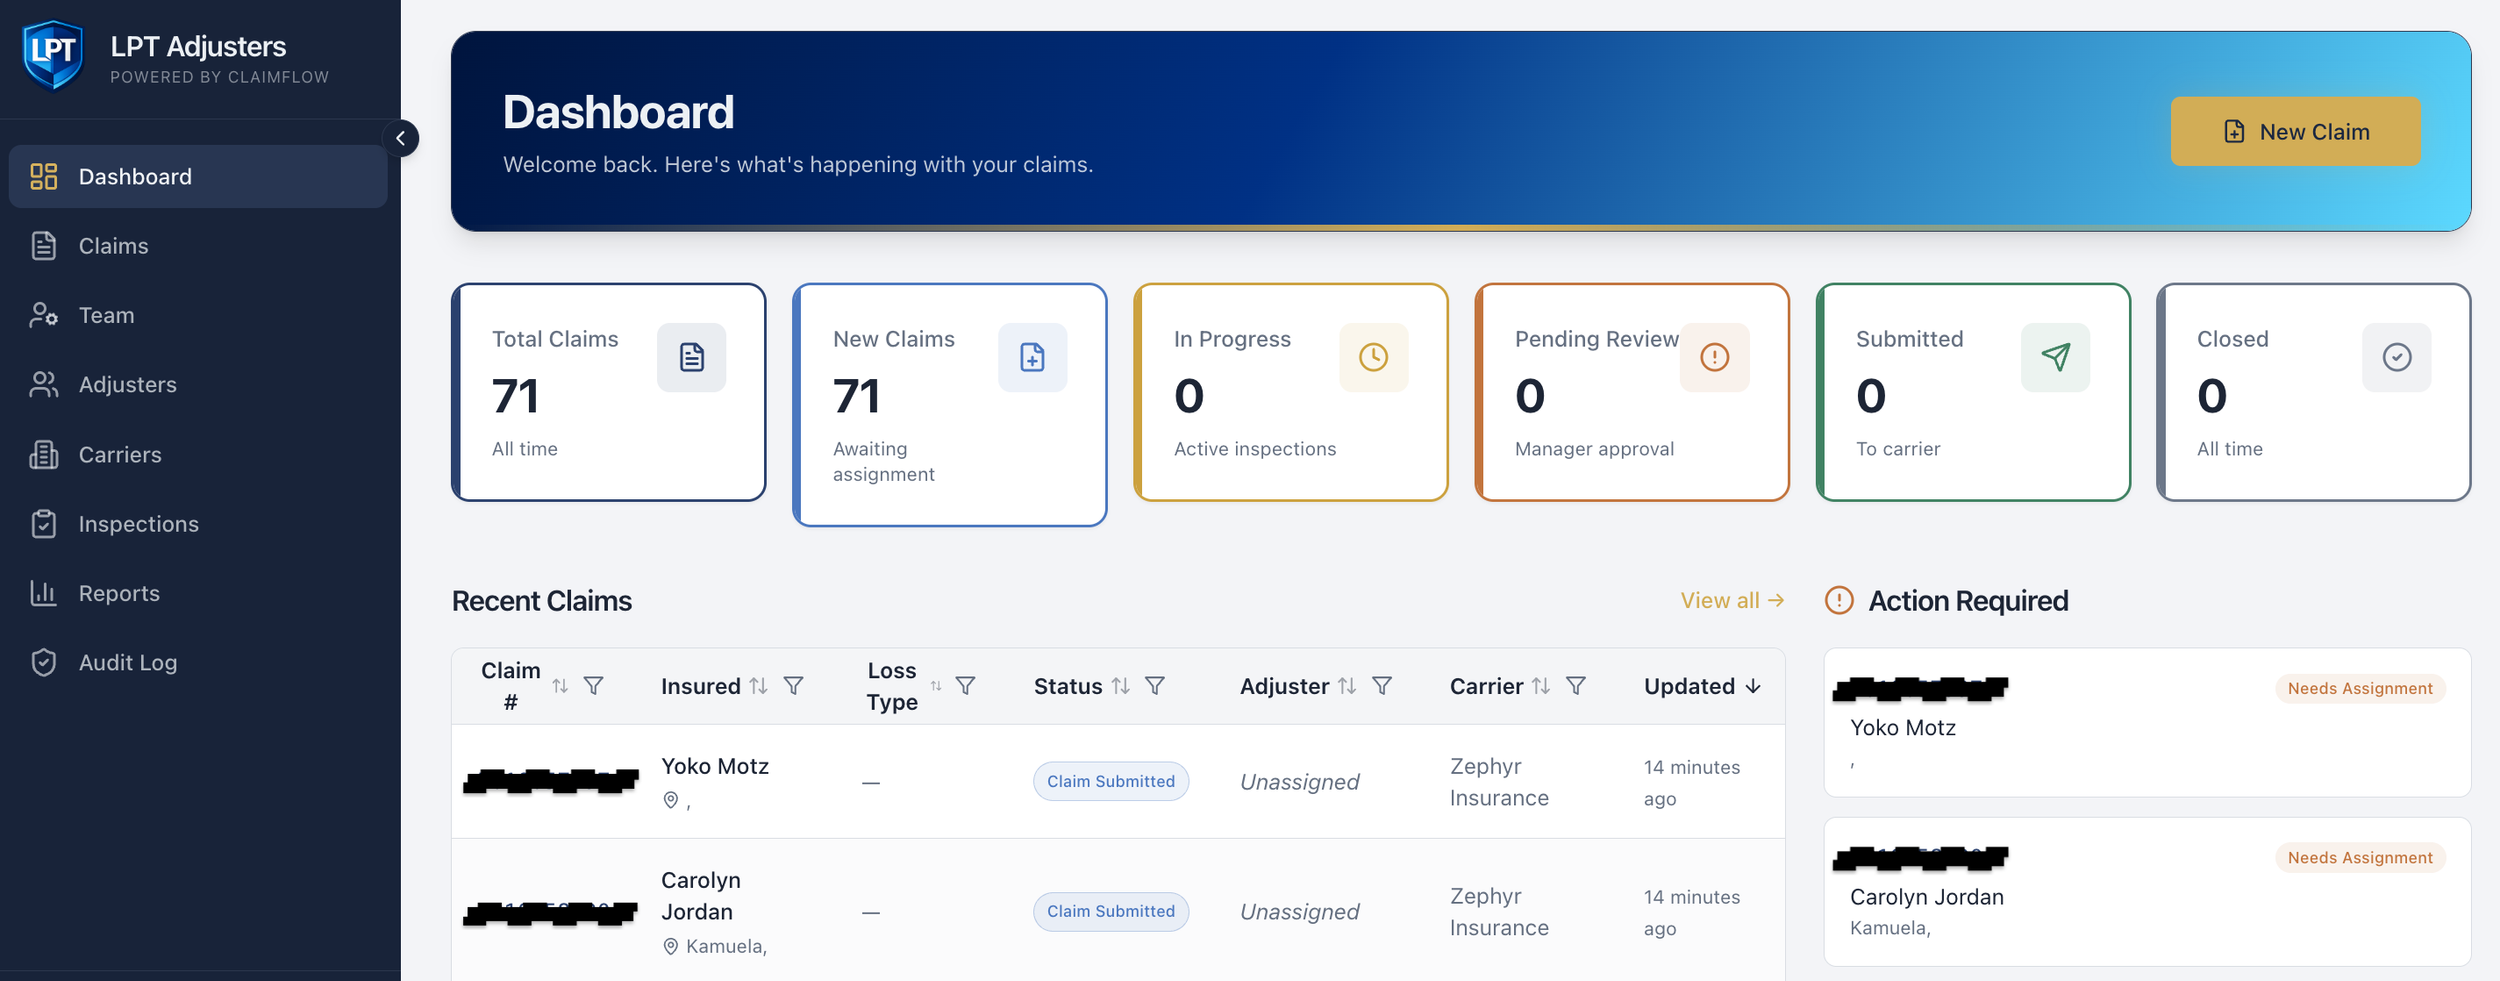Filter the Carrier column
Viewport: 2500px width, 981px height.
click(1576, 686)
